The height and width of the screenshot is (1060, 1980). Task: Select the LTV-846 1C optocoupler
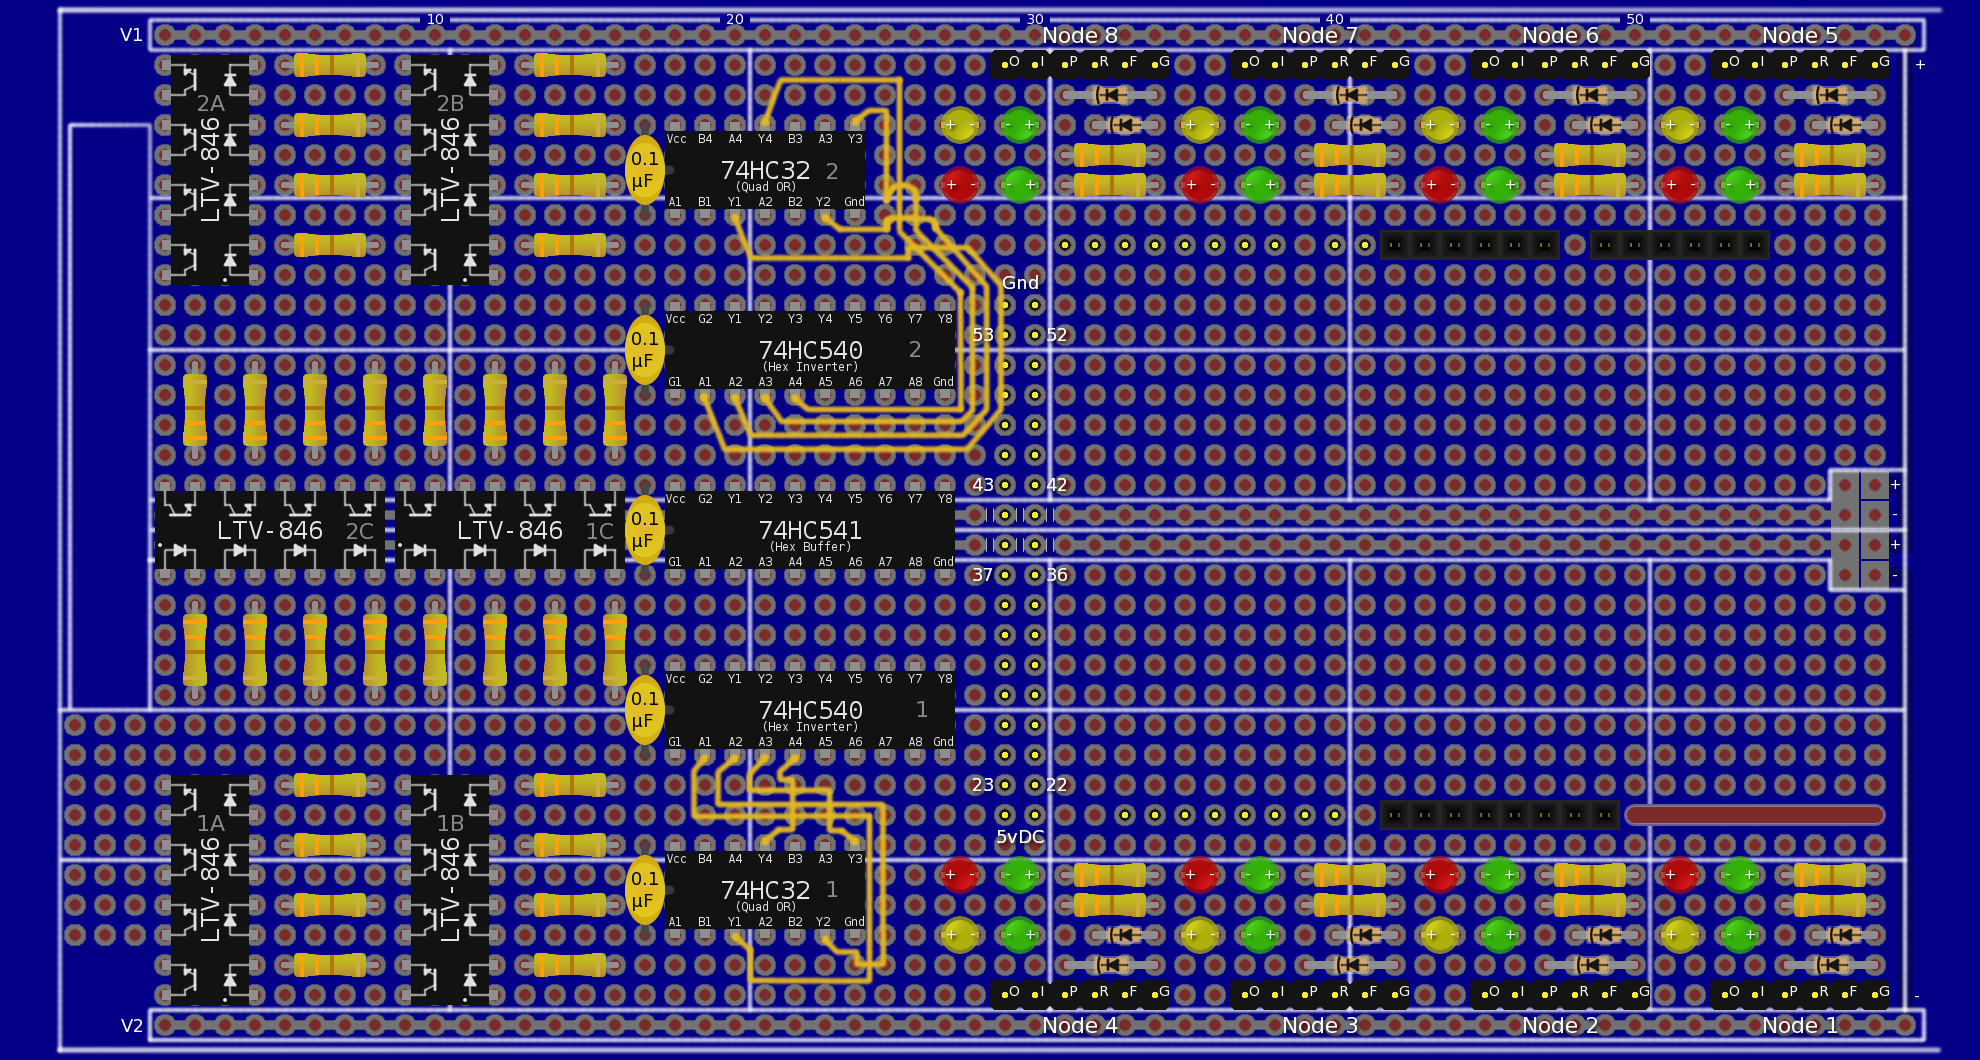[510, 530]
